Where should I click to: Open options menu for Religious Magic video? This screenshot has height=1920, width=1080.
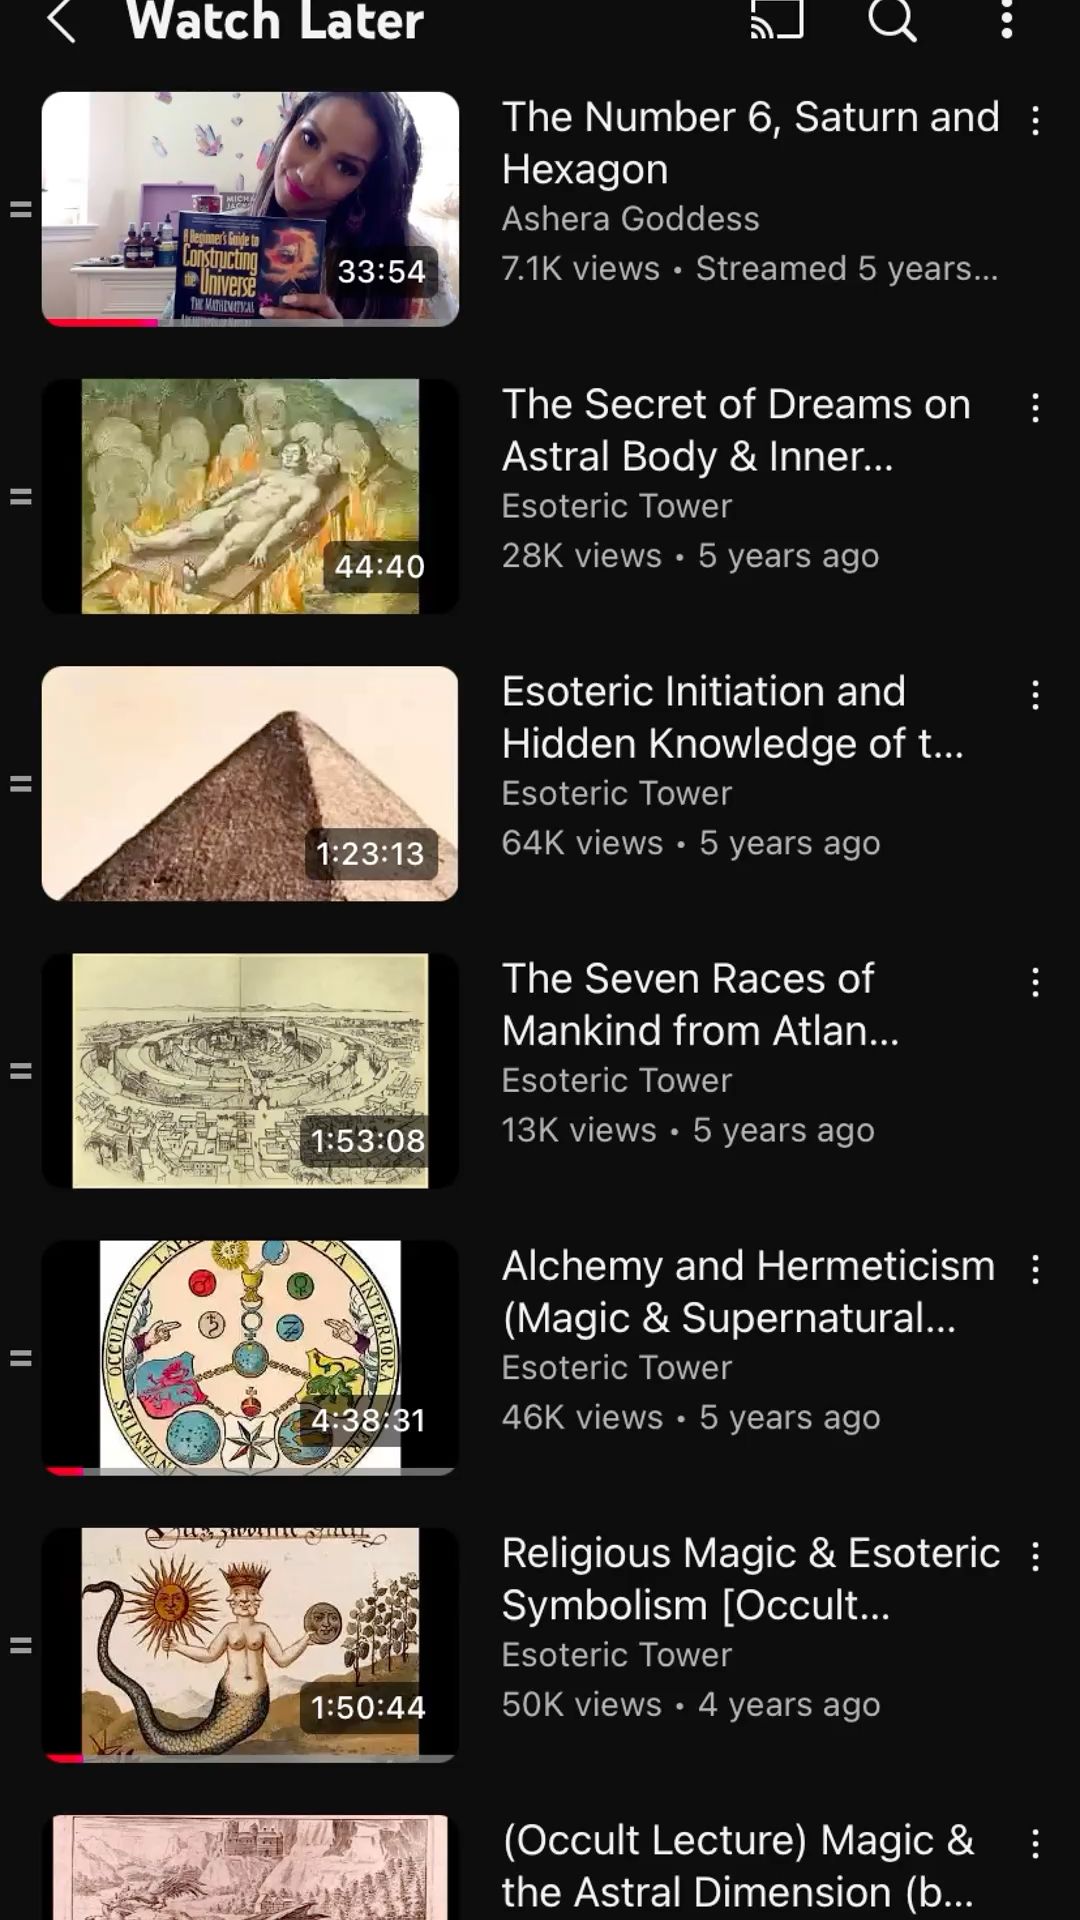click(x=1036, y=1557)
